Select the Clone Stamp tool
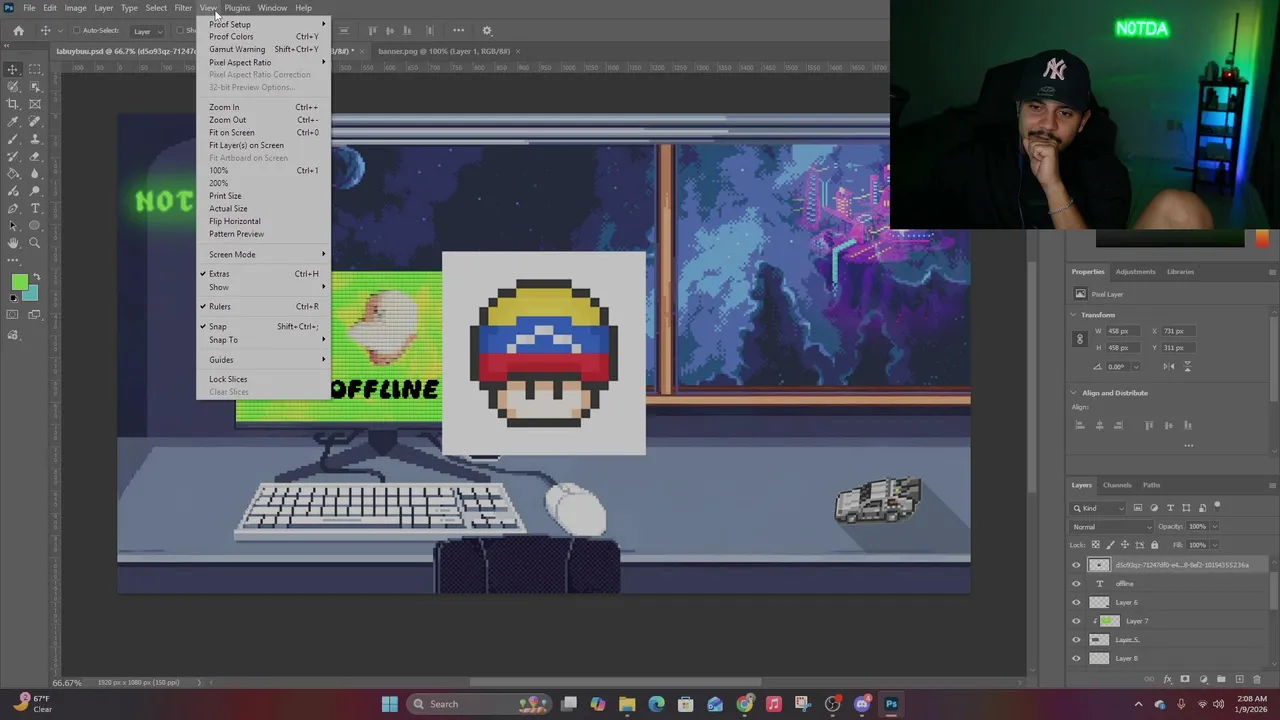 35,139
